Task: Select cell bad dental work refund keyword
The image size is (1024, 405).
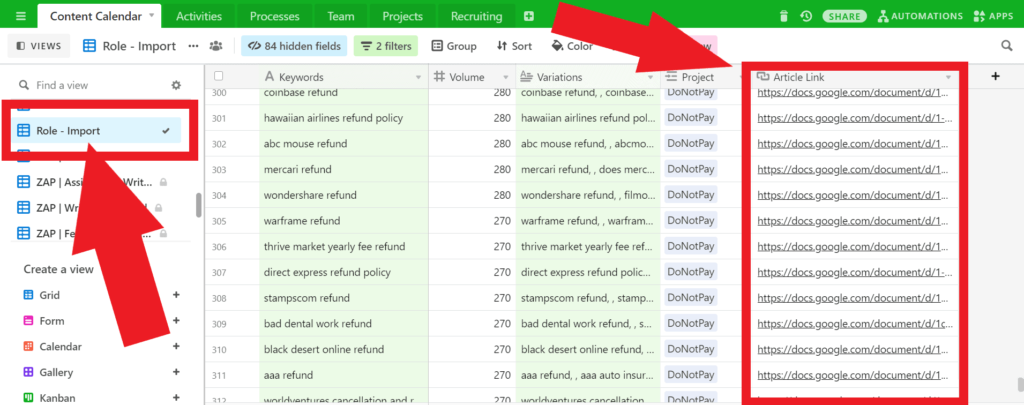Action: (344, 323)
